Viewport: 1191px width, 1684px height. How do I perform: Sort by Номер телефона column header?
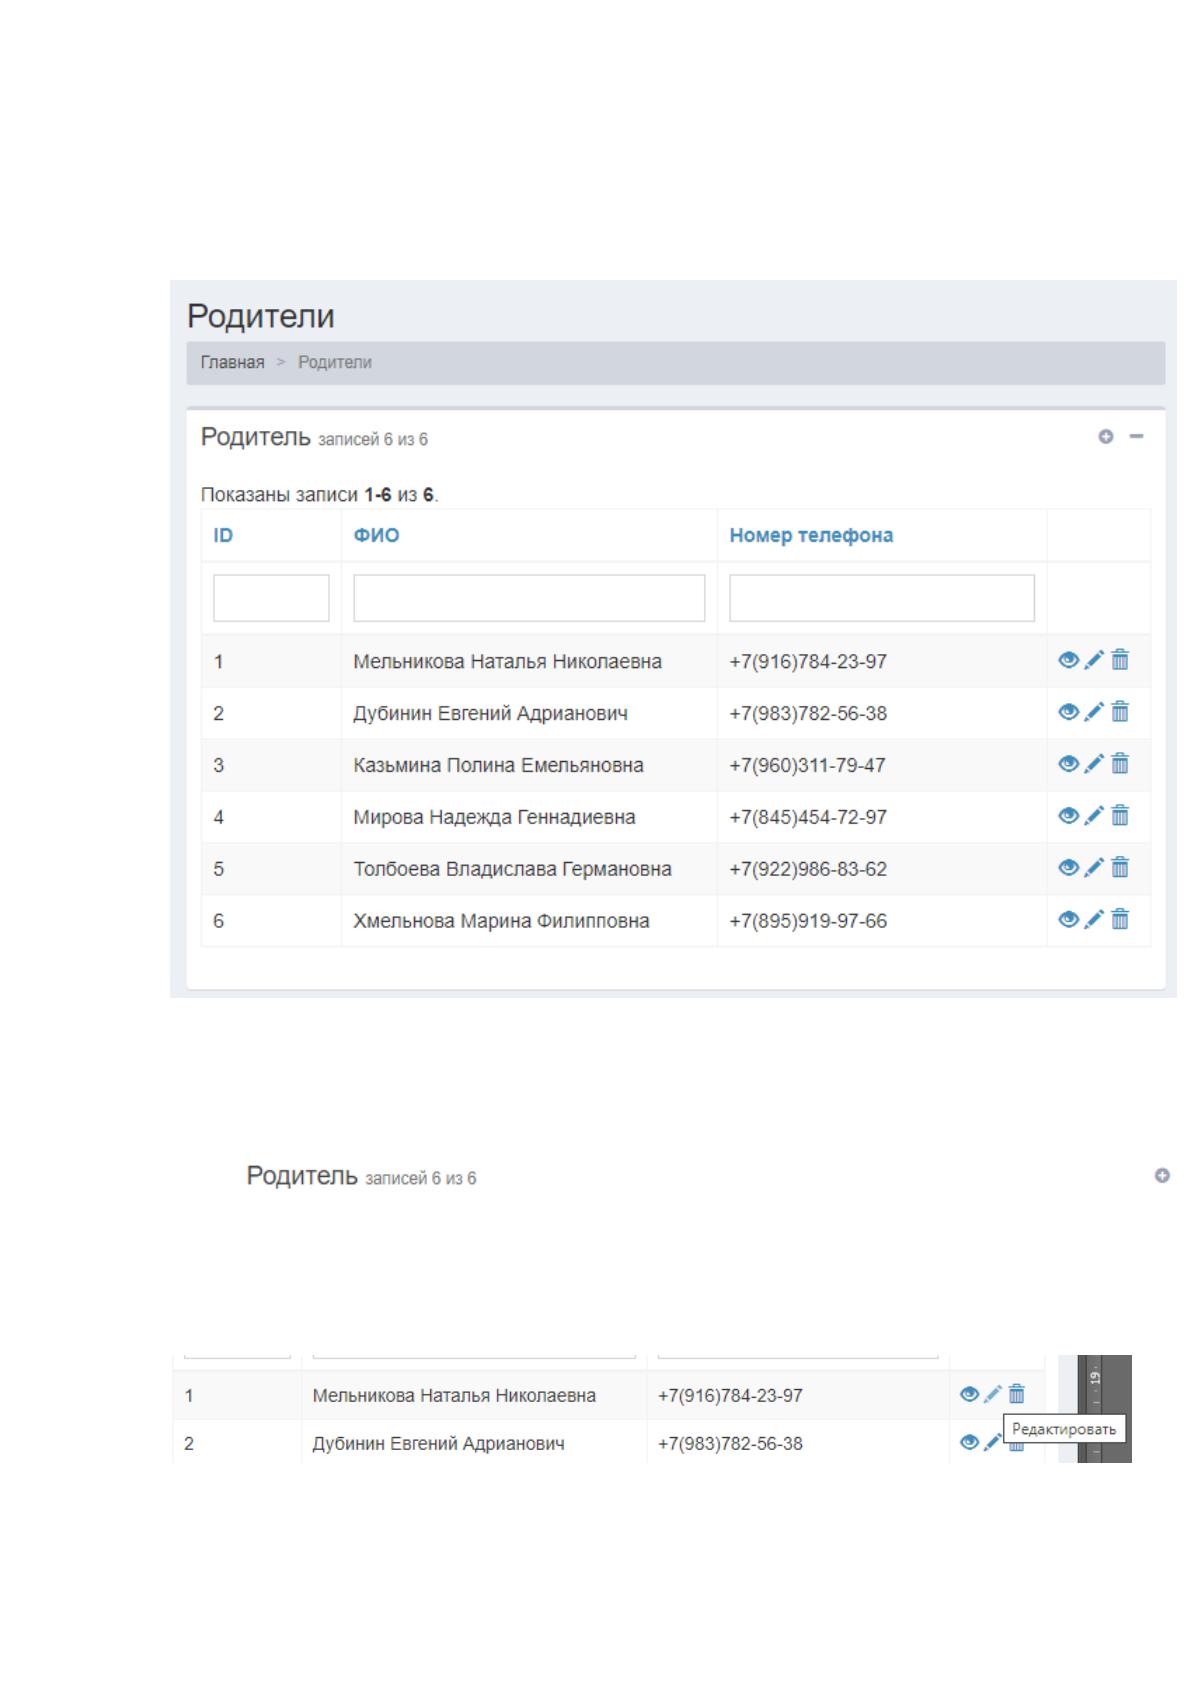point(811,535)
